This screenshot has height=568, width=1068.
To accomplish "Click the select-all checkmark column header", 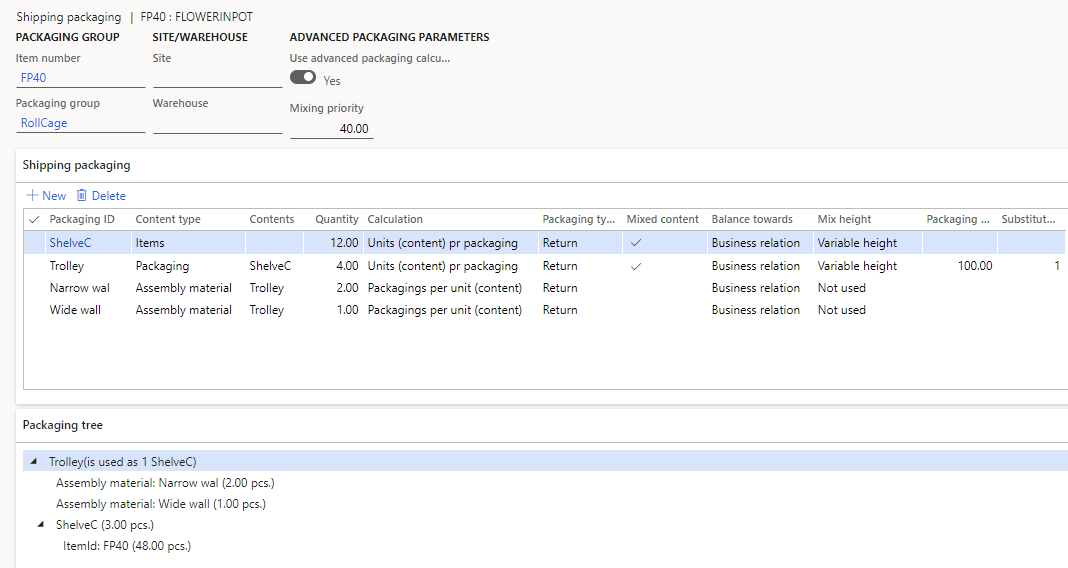I will tap(35, 219).
